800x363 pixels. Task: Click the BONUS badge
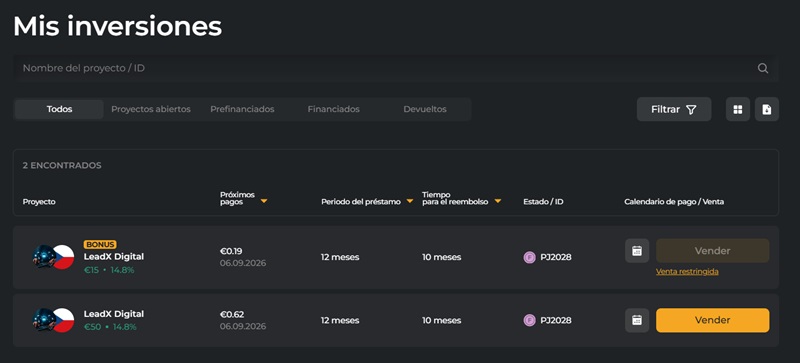click(100, 245)
